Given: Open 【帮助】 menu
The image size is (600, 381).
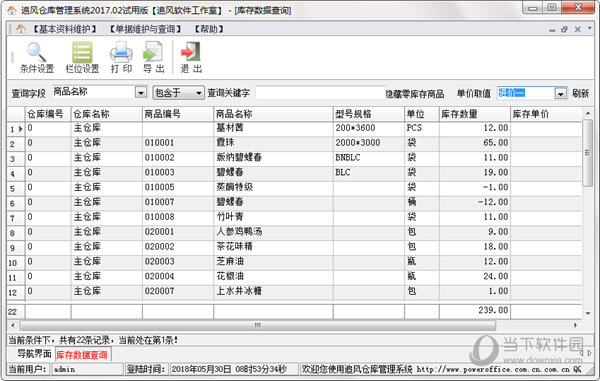Looking at the screenshot, I should click(x=209, y=29).
